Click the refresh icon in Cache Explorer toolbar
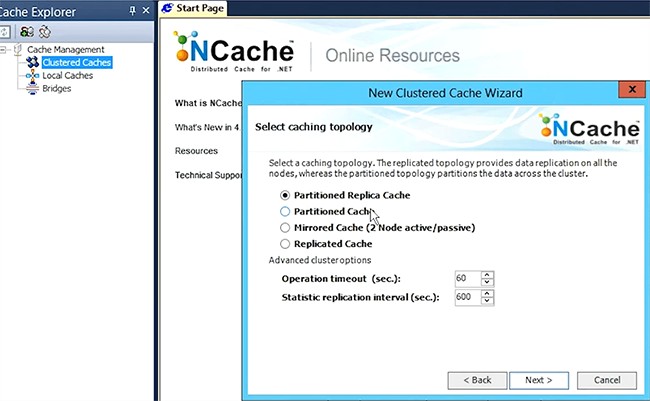This screenshot has height=401, width=650. 5,32
